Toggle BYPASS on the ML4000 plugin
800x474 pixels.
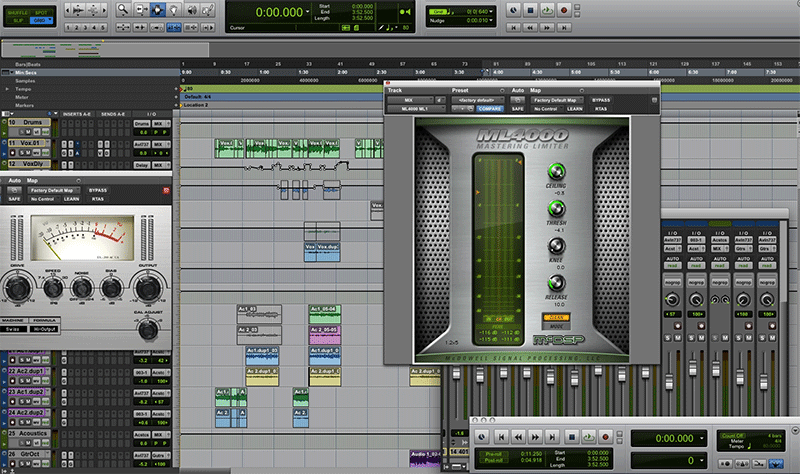[x=601, y=100]
